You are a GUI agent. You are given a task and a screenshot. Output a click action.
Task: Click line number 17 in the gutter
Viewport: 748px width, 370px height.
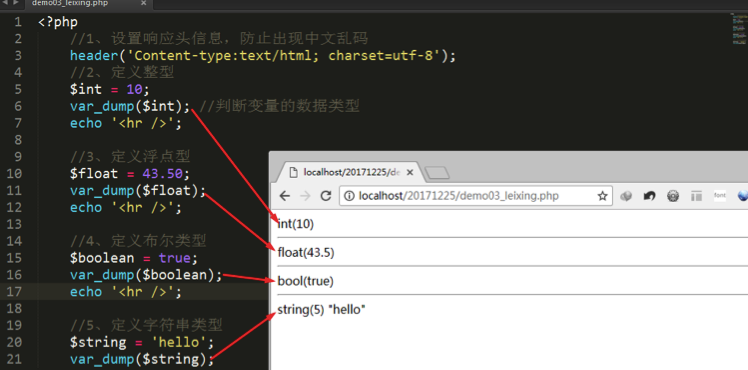click(14, 292)
